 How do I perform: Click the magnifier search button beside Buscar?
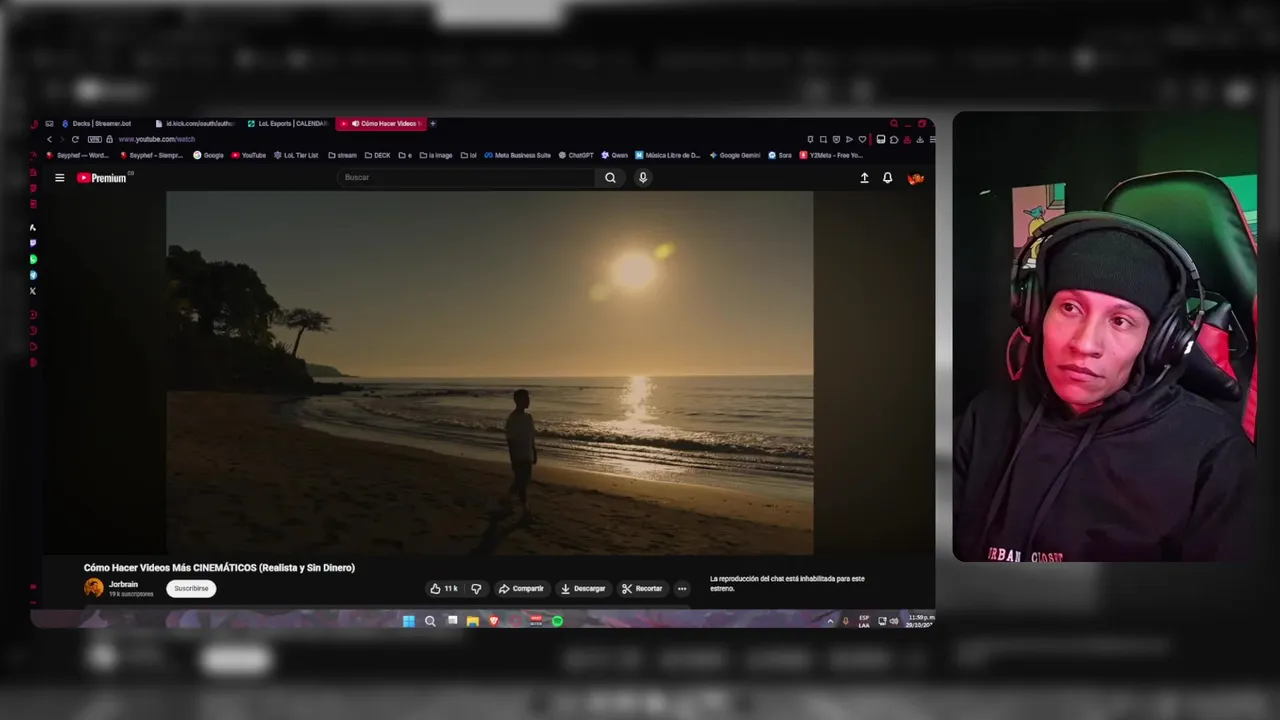[610, 178]
